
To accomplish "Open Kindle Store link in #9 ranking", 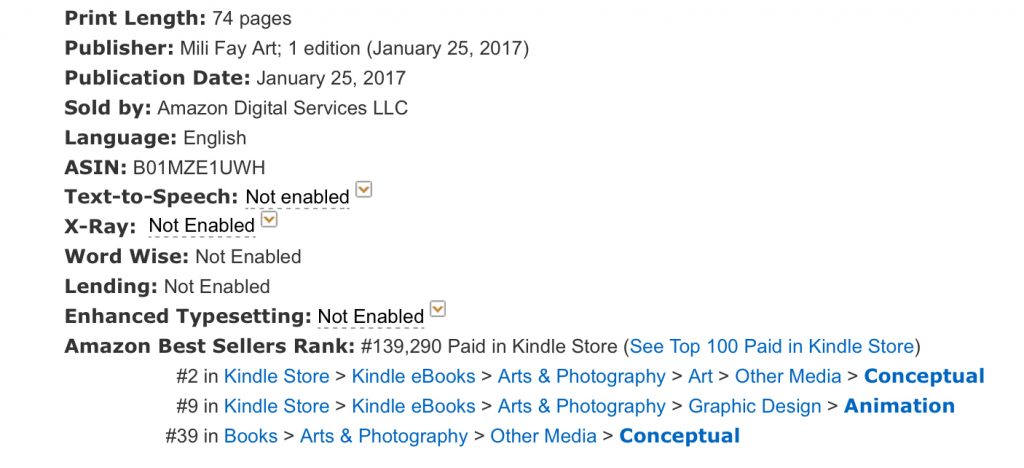I will (277, 406).
